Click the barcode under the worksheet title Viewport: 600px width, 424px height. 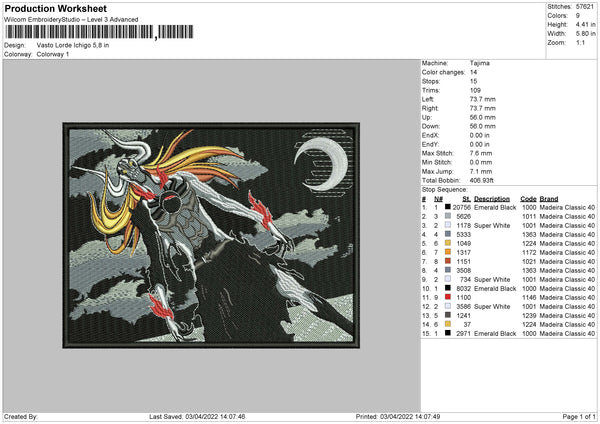click(x=99, y=32)
